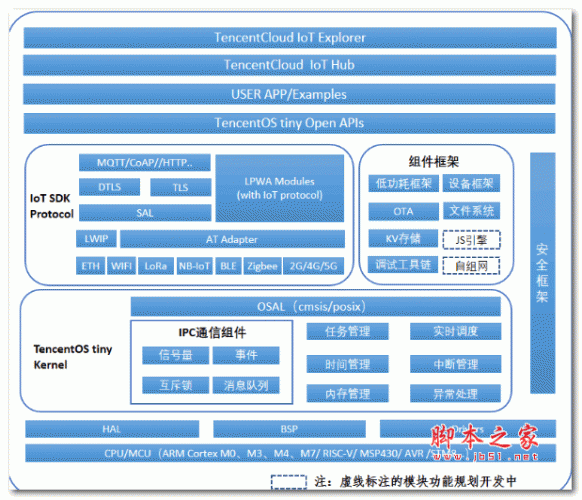Select the 调试工具链 block

click(403, 265)
